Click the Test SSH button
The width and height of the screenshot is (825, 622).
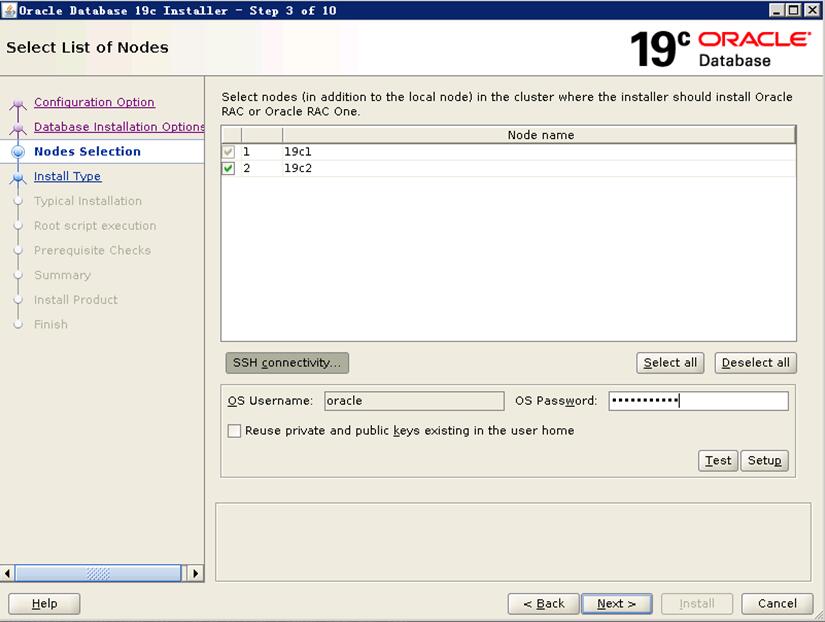pos(718,460)
